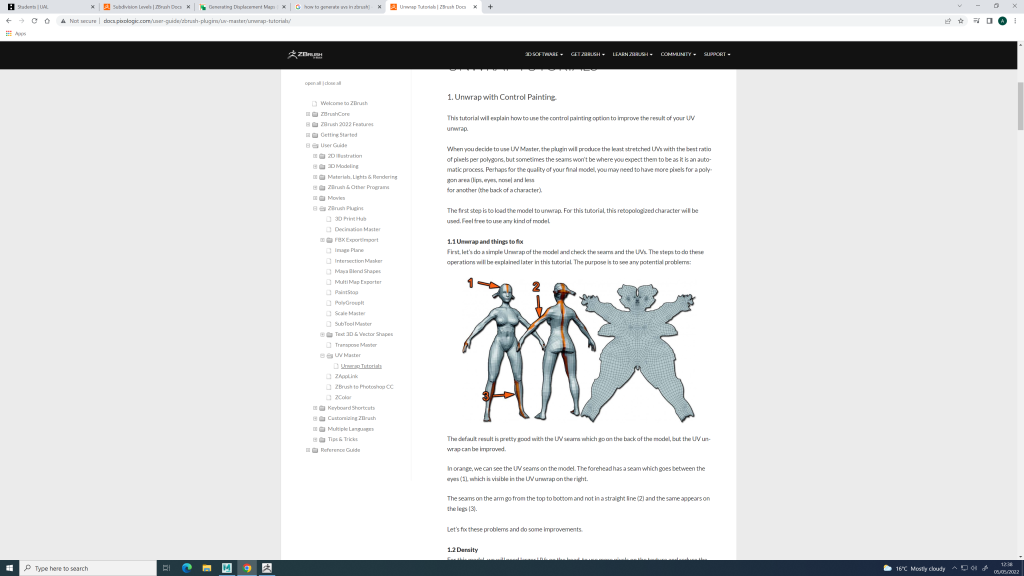
Task: Switch to Generating Displacement Maps tab
Action: pyautogui.click(x=242, y=7)
